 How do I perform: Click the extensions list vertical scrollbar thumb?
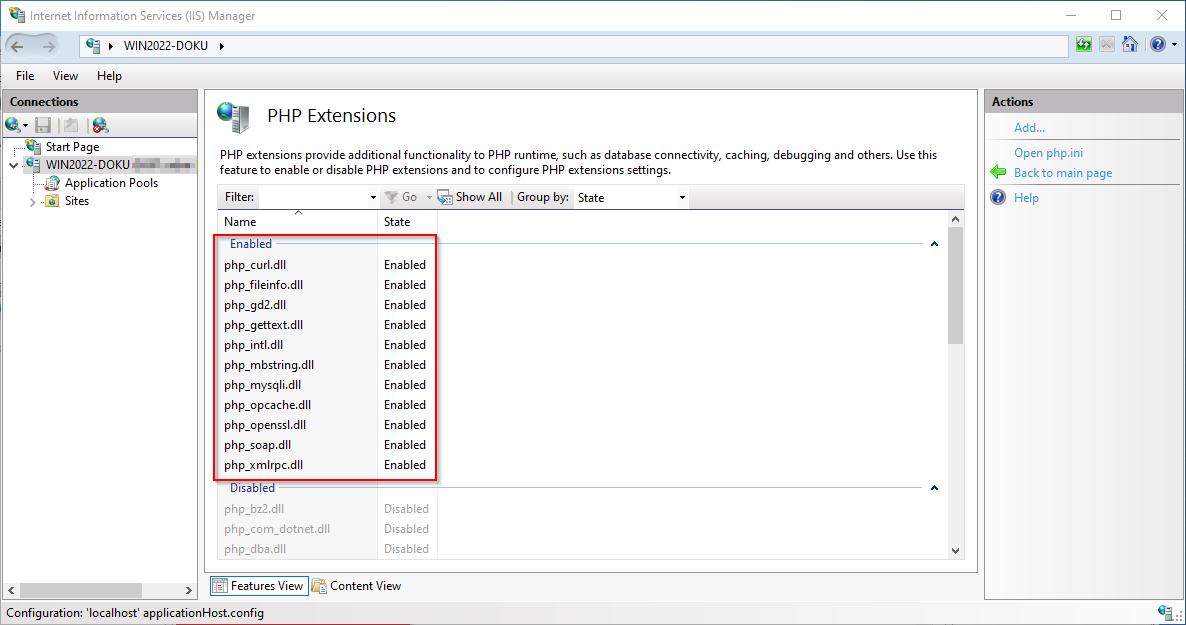955,286
